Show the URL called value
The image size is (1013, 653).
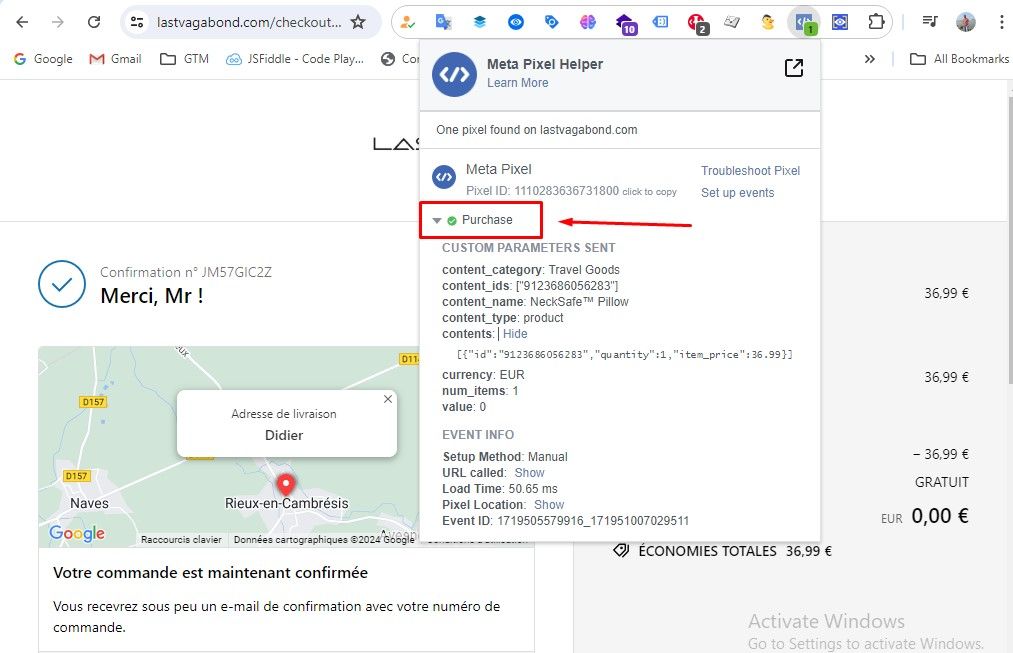529,473
